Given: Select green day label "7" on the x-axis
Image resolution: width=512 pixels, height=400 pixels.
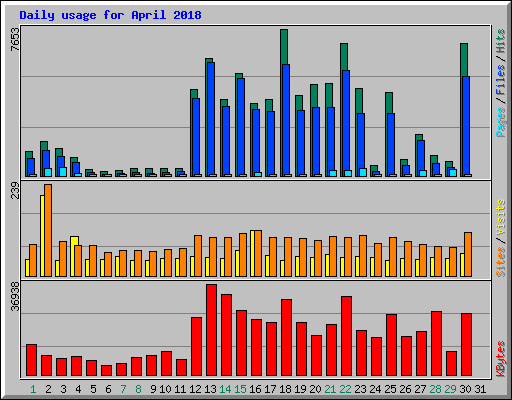Looking at the screenshot, I should click(123, 389).
